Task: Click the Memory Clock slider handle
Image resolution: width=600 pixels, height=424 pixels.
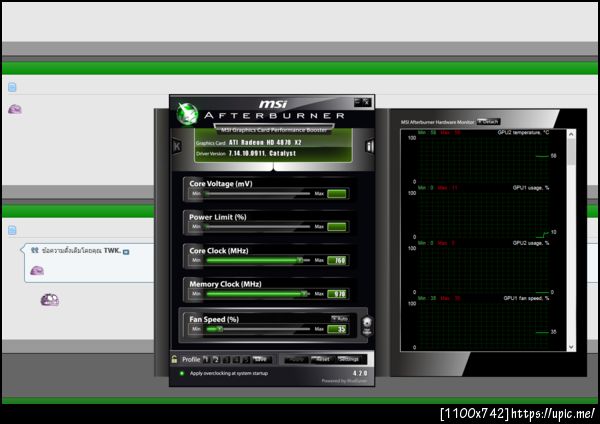Action: click(x=304, y=294)
